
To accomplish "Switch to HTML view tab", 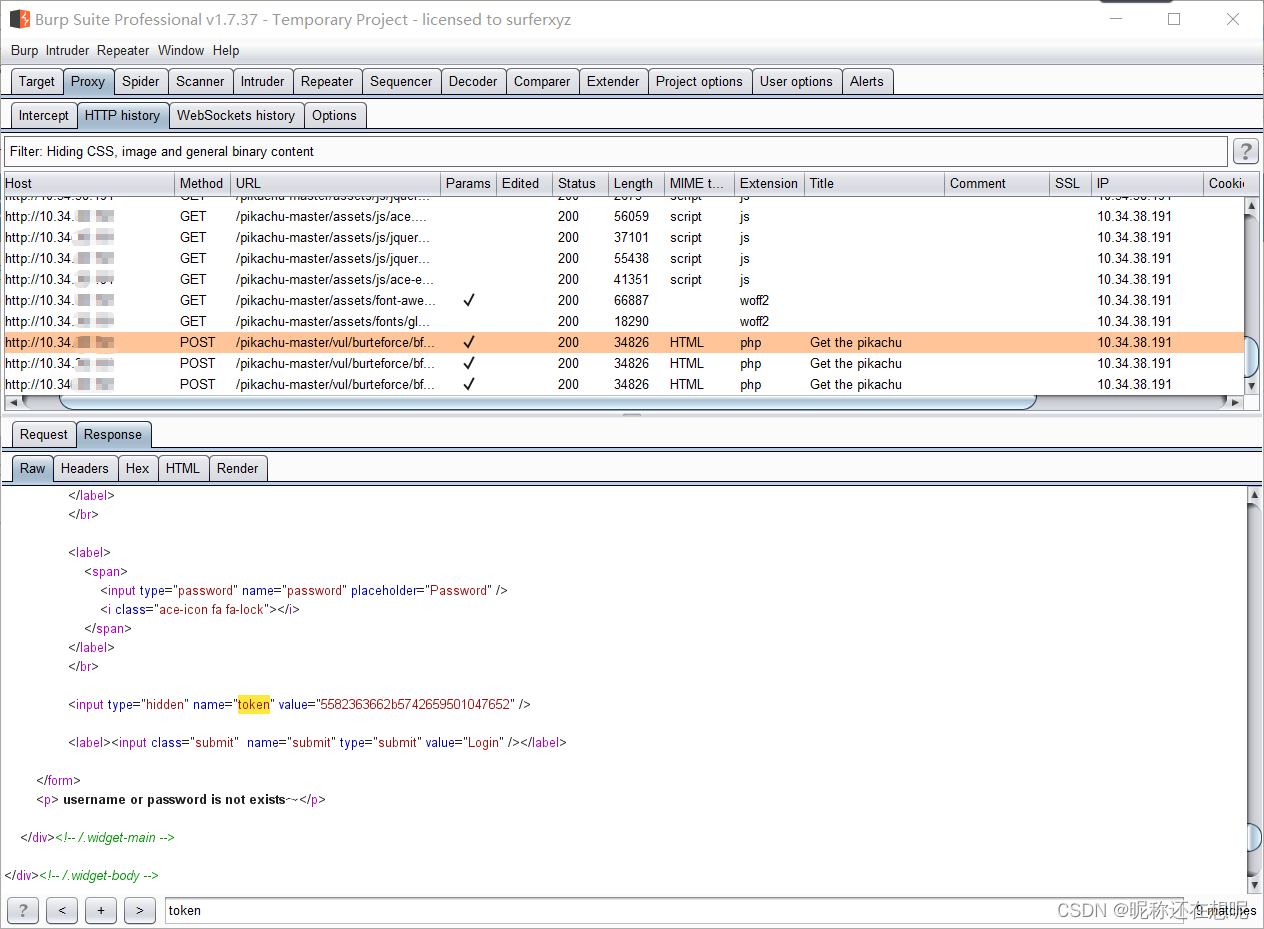I will click(x=183, y=468).
